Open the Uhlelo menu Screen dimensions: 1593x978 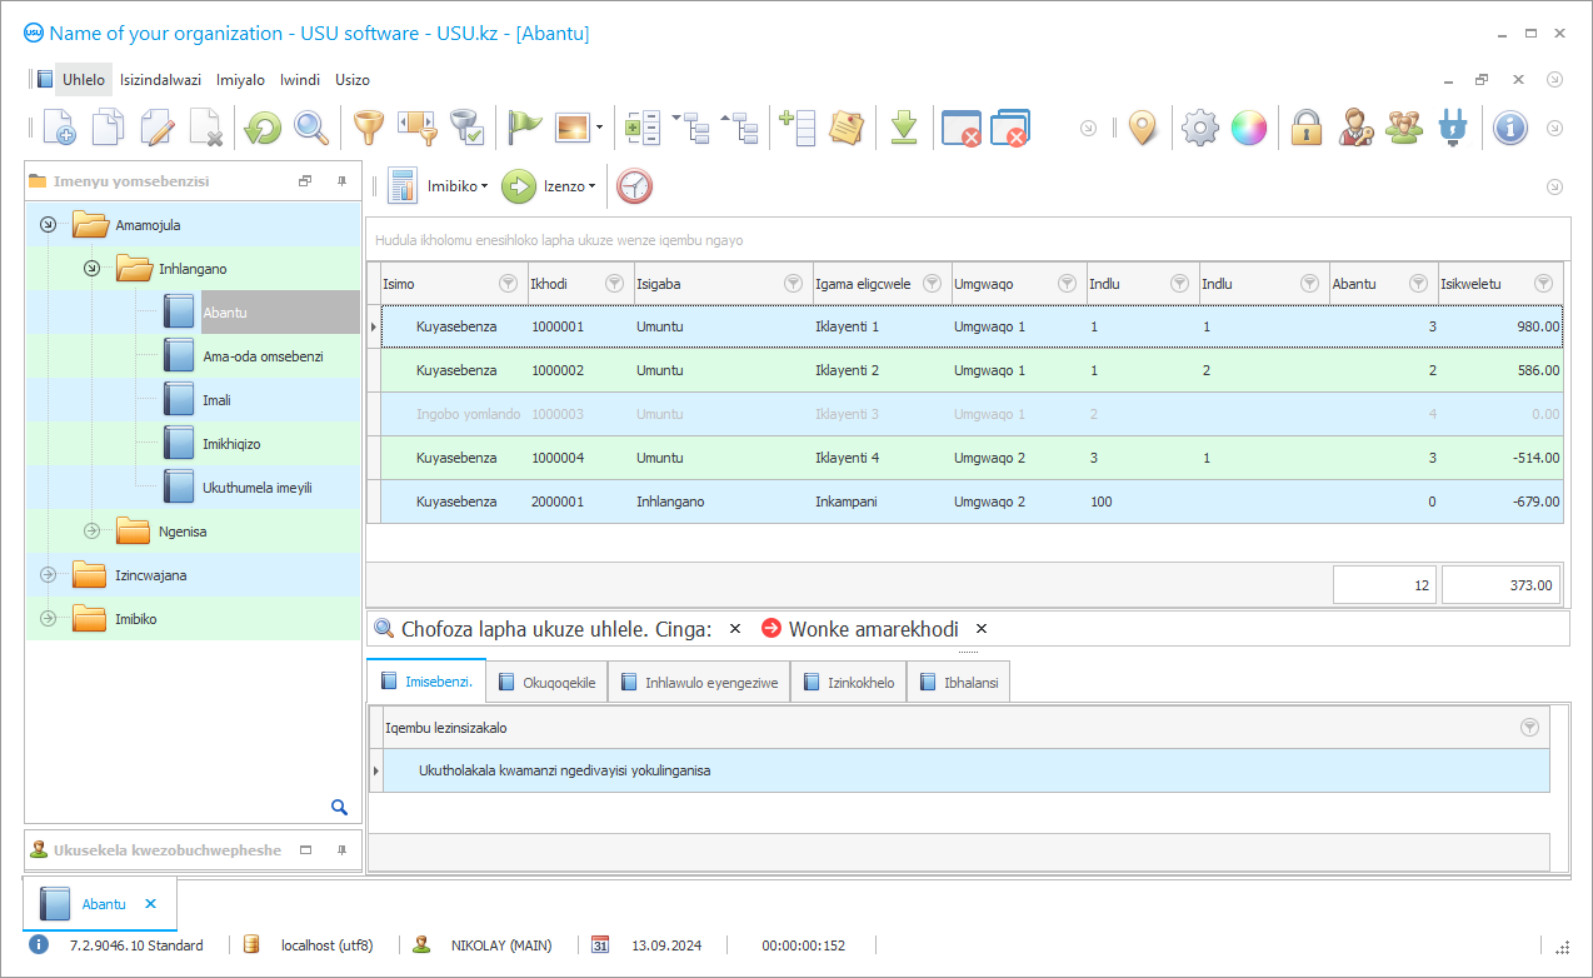tap(83, 80)
